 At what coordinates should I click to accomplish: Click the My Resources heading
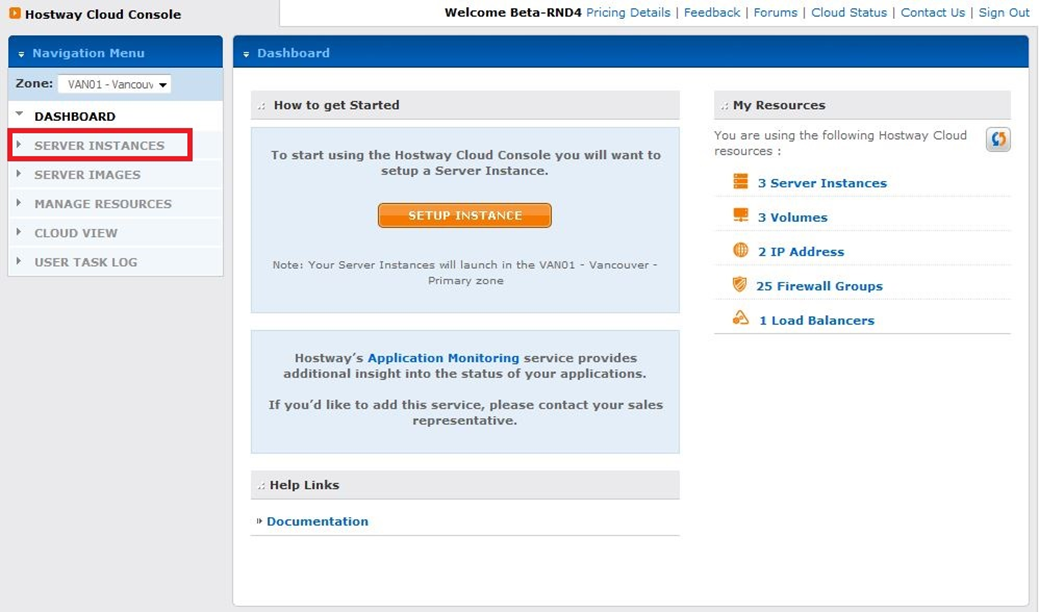[779, 105]
